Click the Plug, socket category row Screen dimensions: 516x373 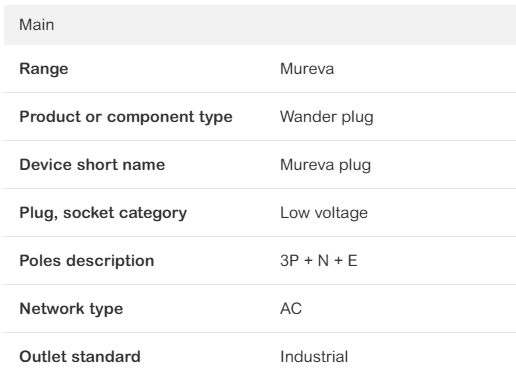click(260, 213)
